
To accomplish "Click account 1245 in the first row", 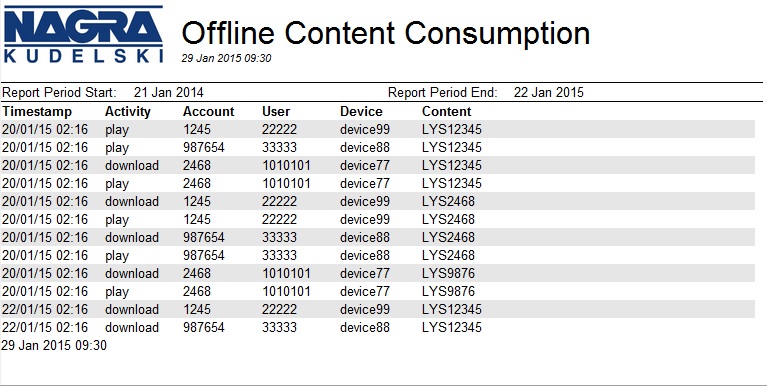I will 197,130.
